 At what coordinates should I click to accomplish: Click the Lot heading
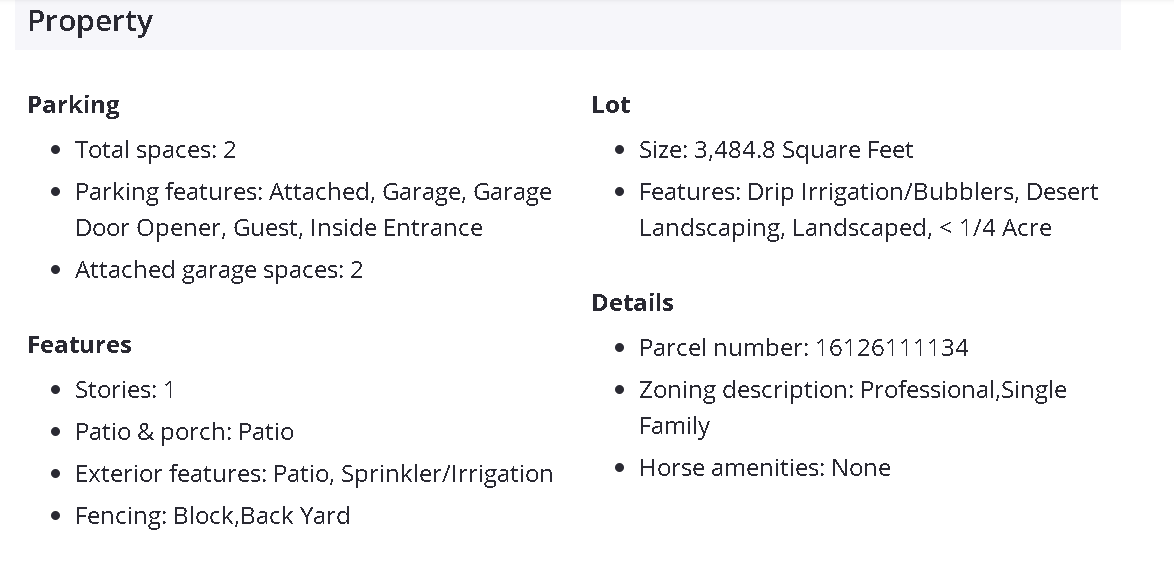[611, 105]
